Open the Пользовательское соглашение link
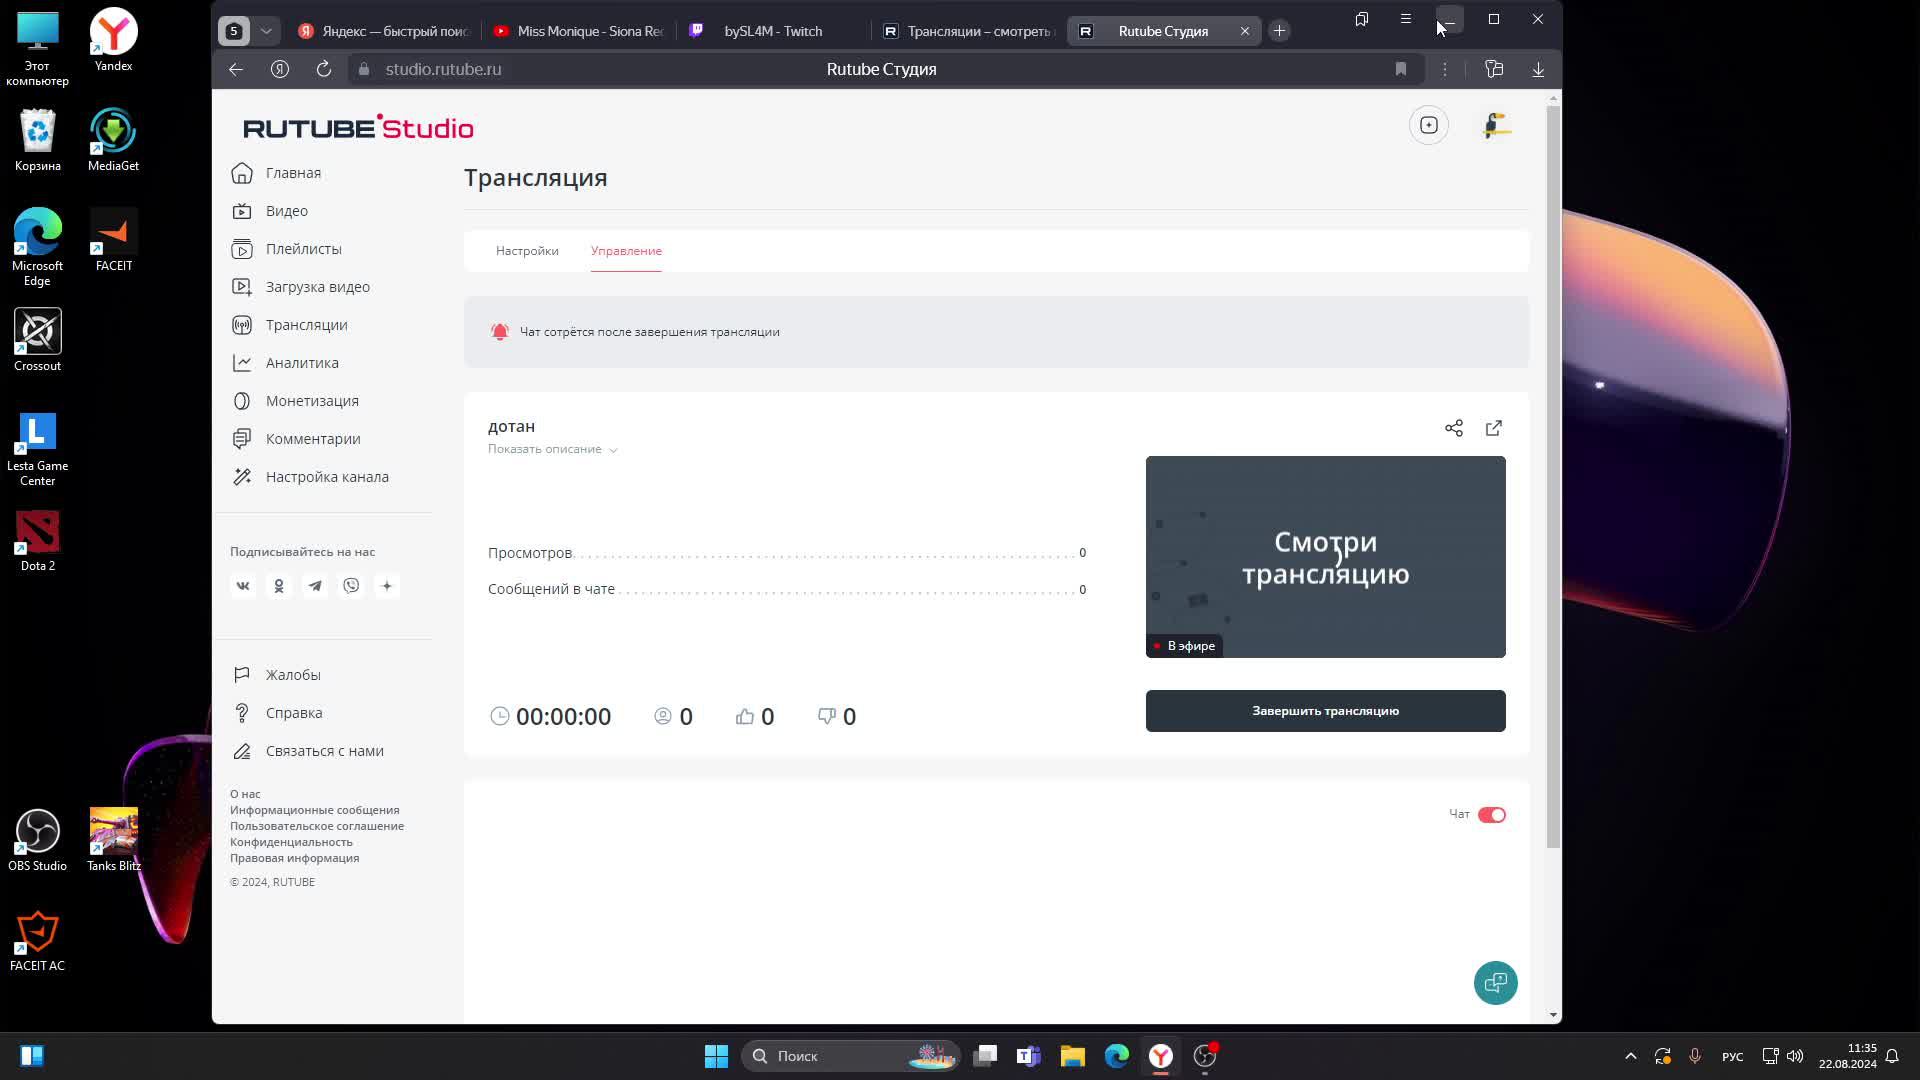This screenshot has width=1920, height=1080. 316,826
